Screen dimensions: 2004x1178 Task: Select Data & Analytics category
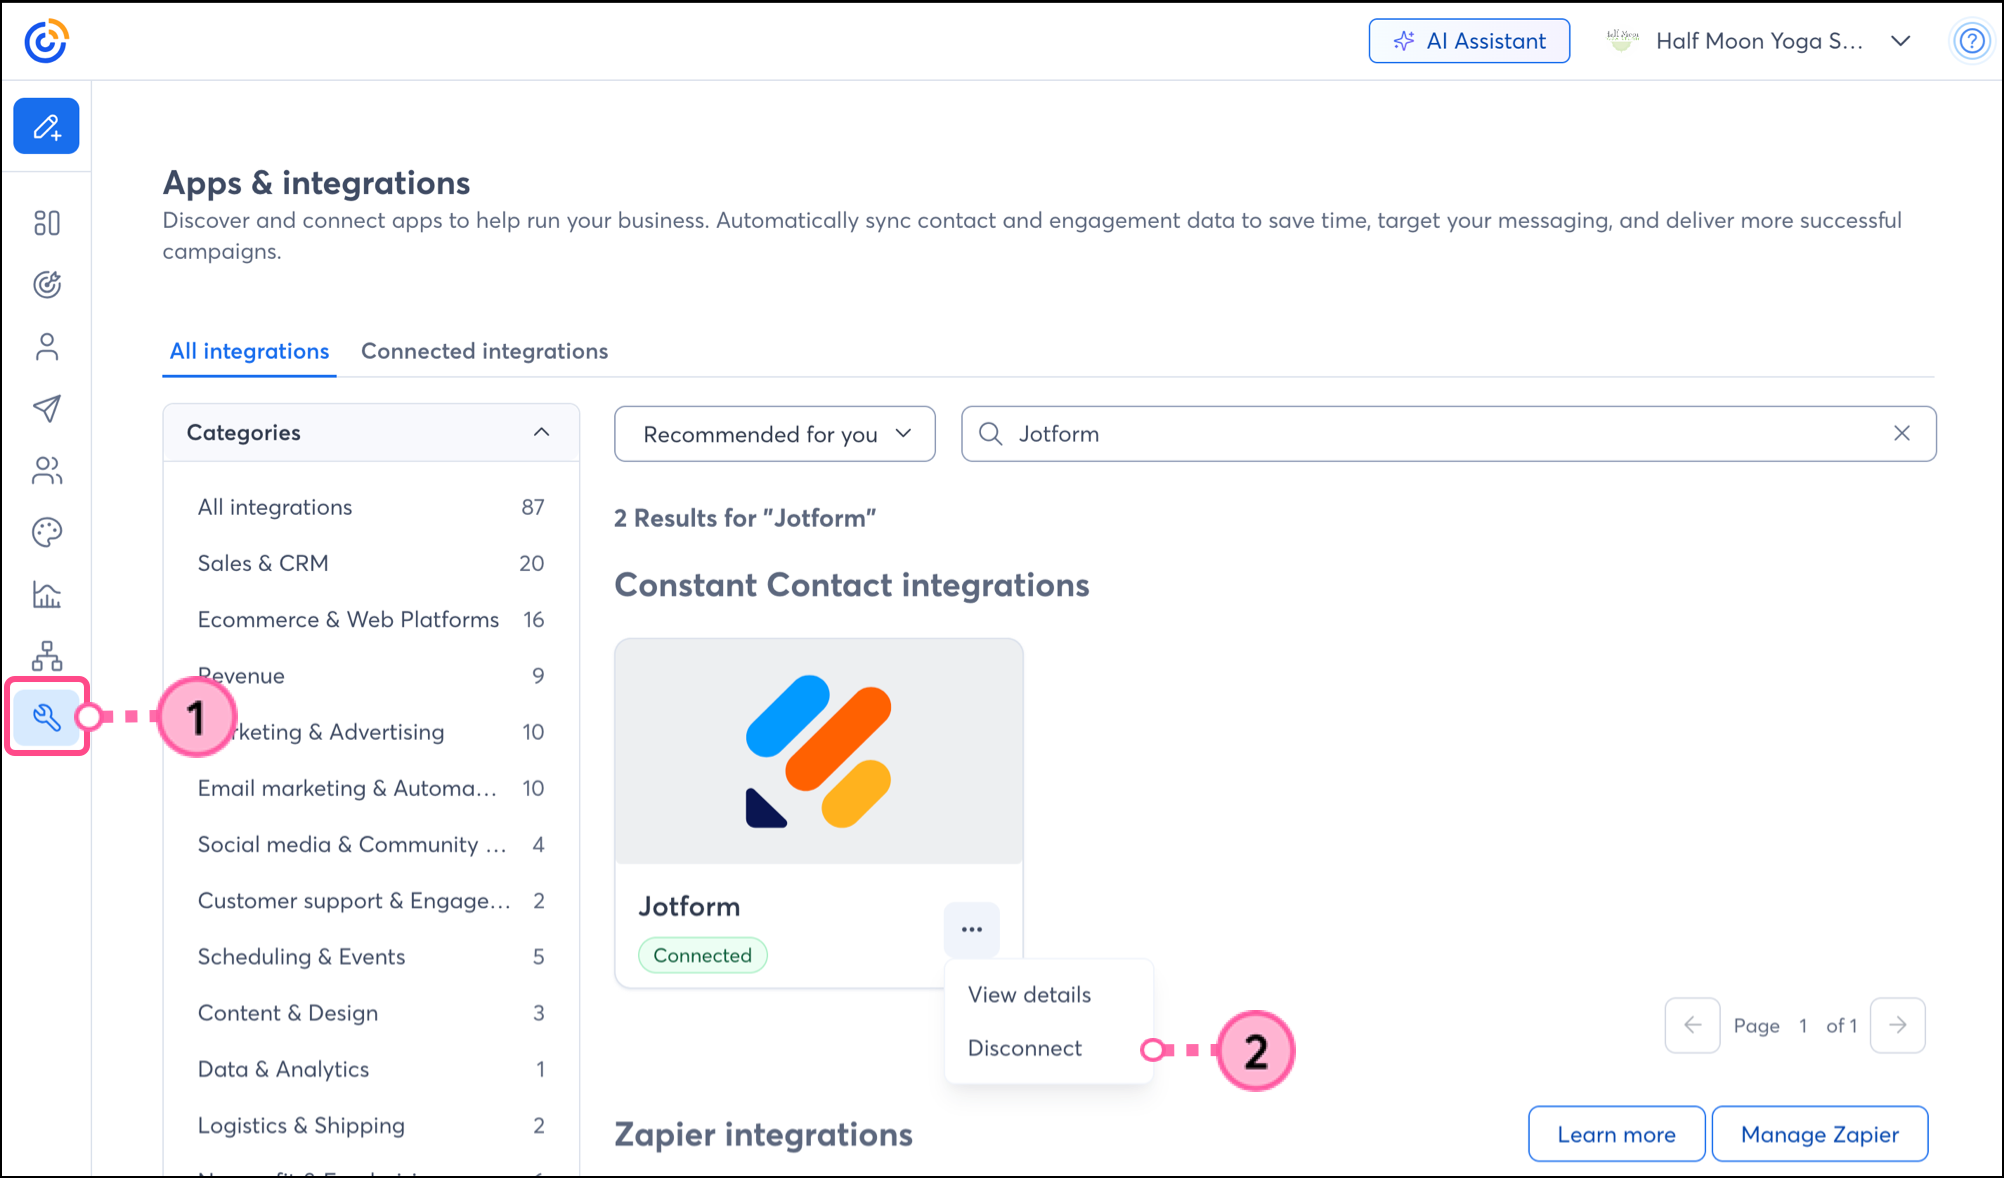[371, 1069]
